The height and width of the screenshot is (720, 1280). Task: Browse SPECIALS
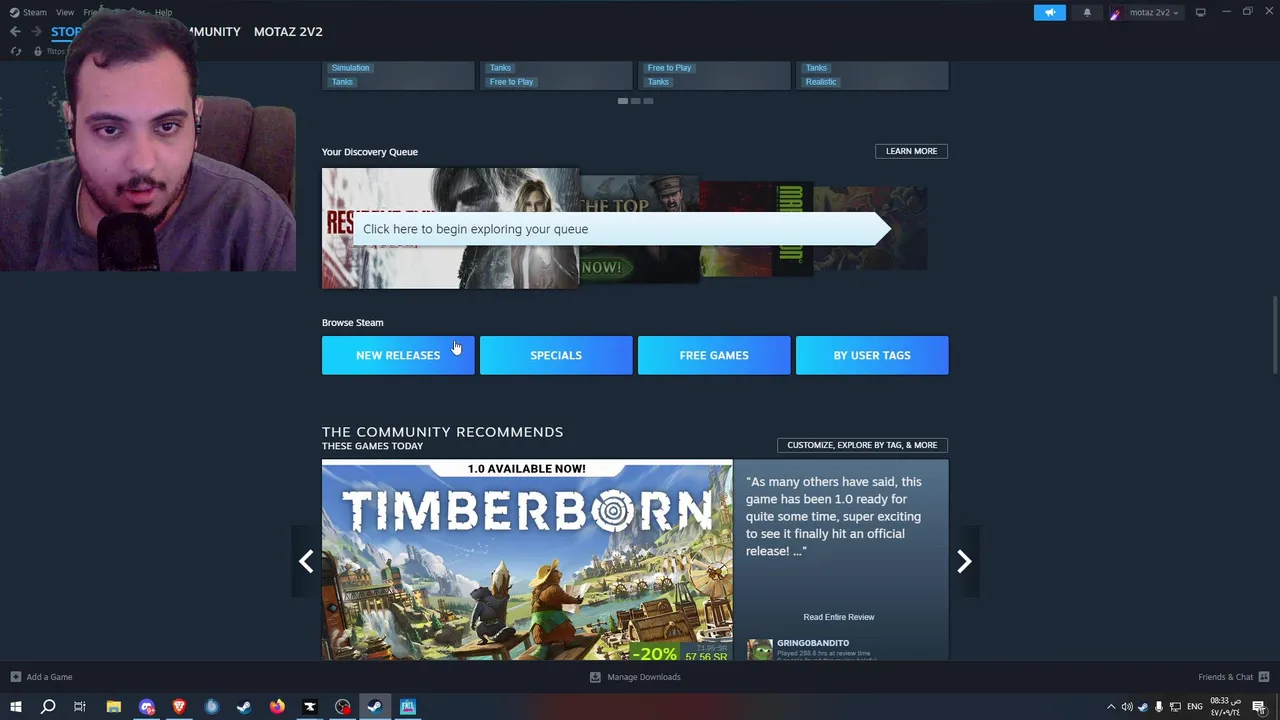pos(556,355)
